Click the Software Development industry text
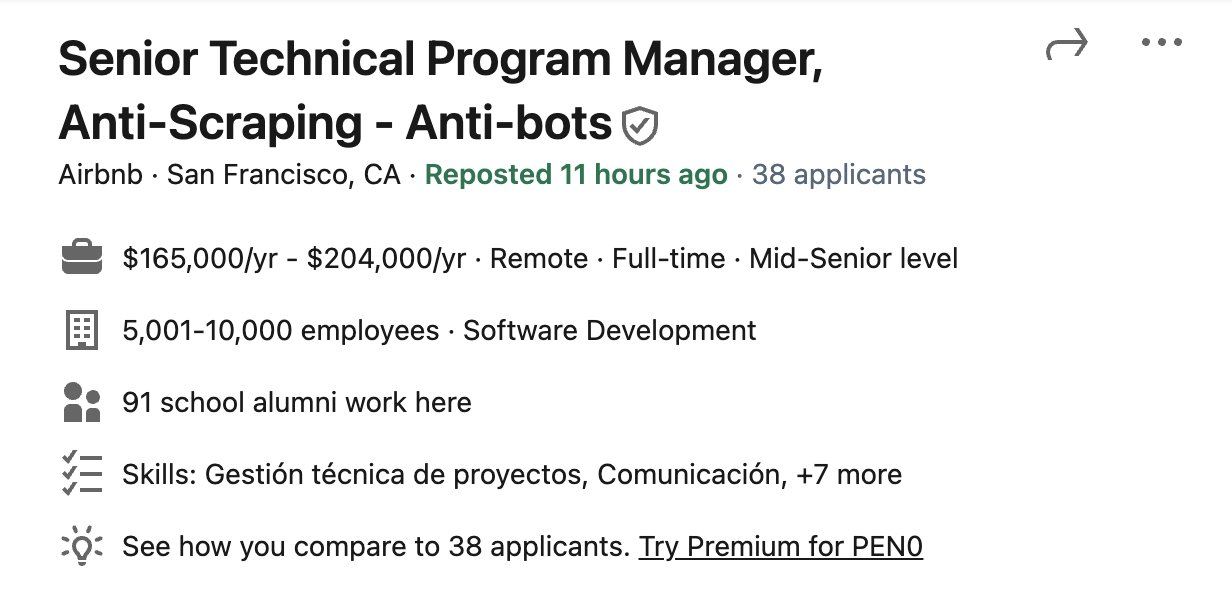 (x=609, y=331)
